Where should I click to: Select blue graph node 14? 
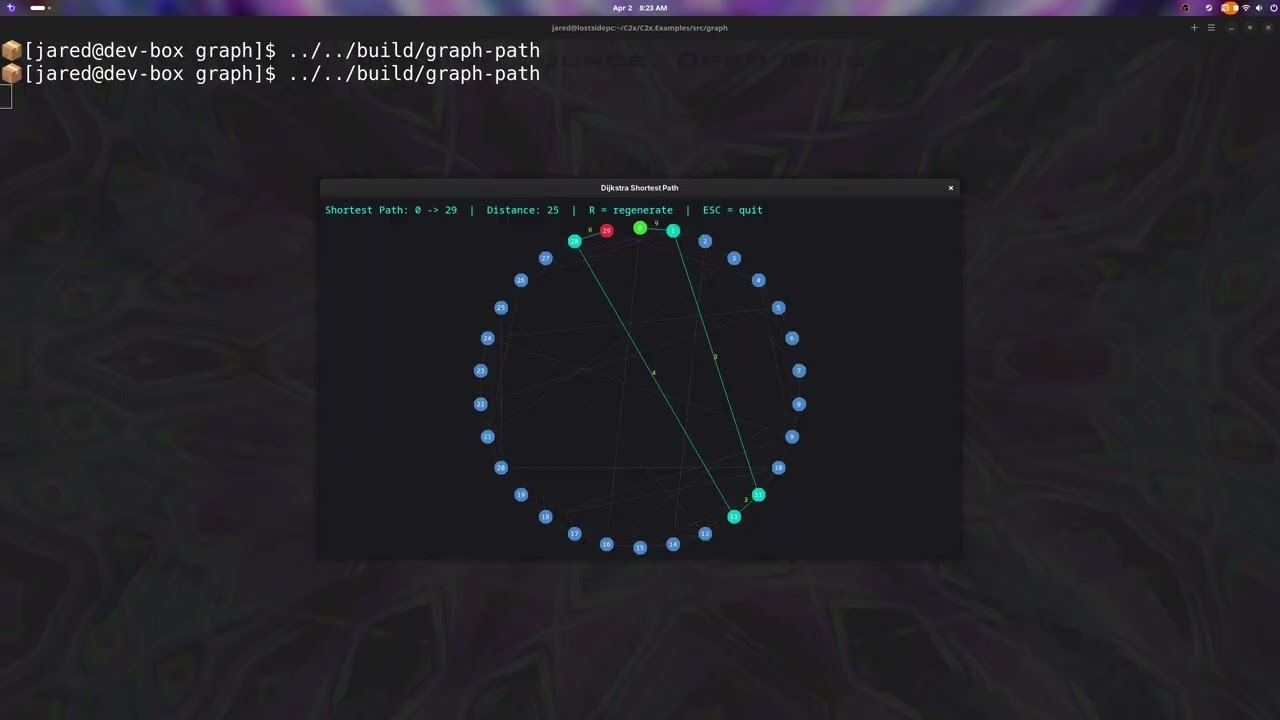pyautogui.click(x=673, y=544)
